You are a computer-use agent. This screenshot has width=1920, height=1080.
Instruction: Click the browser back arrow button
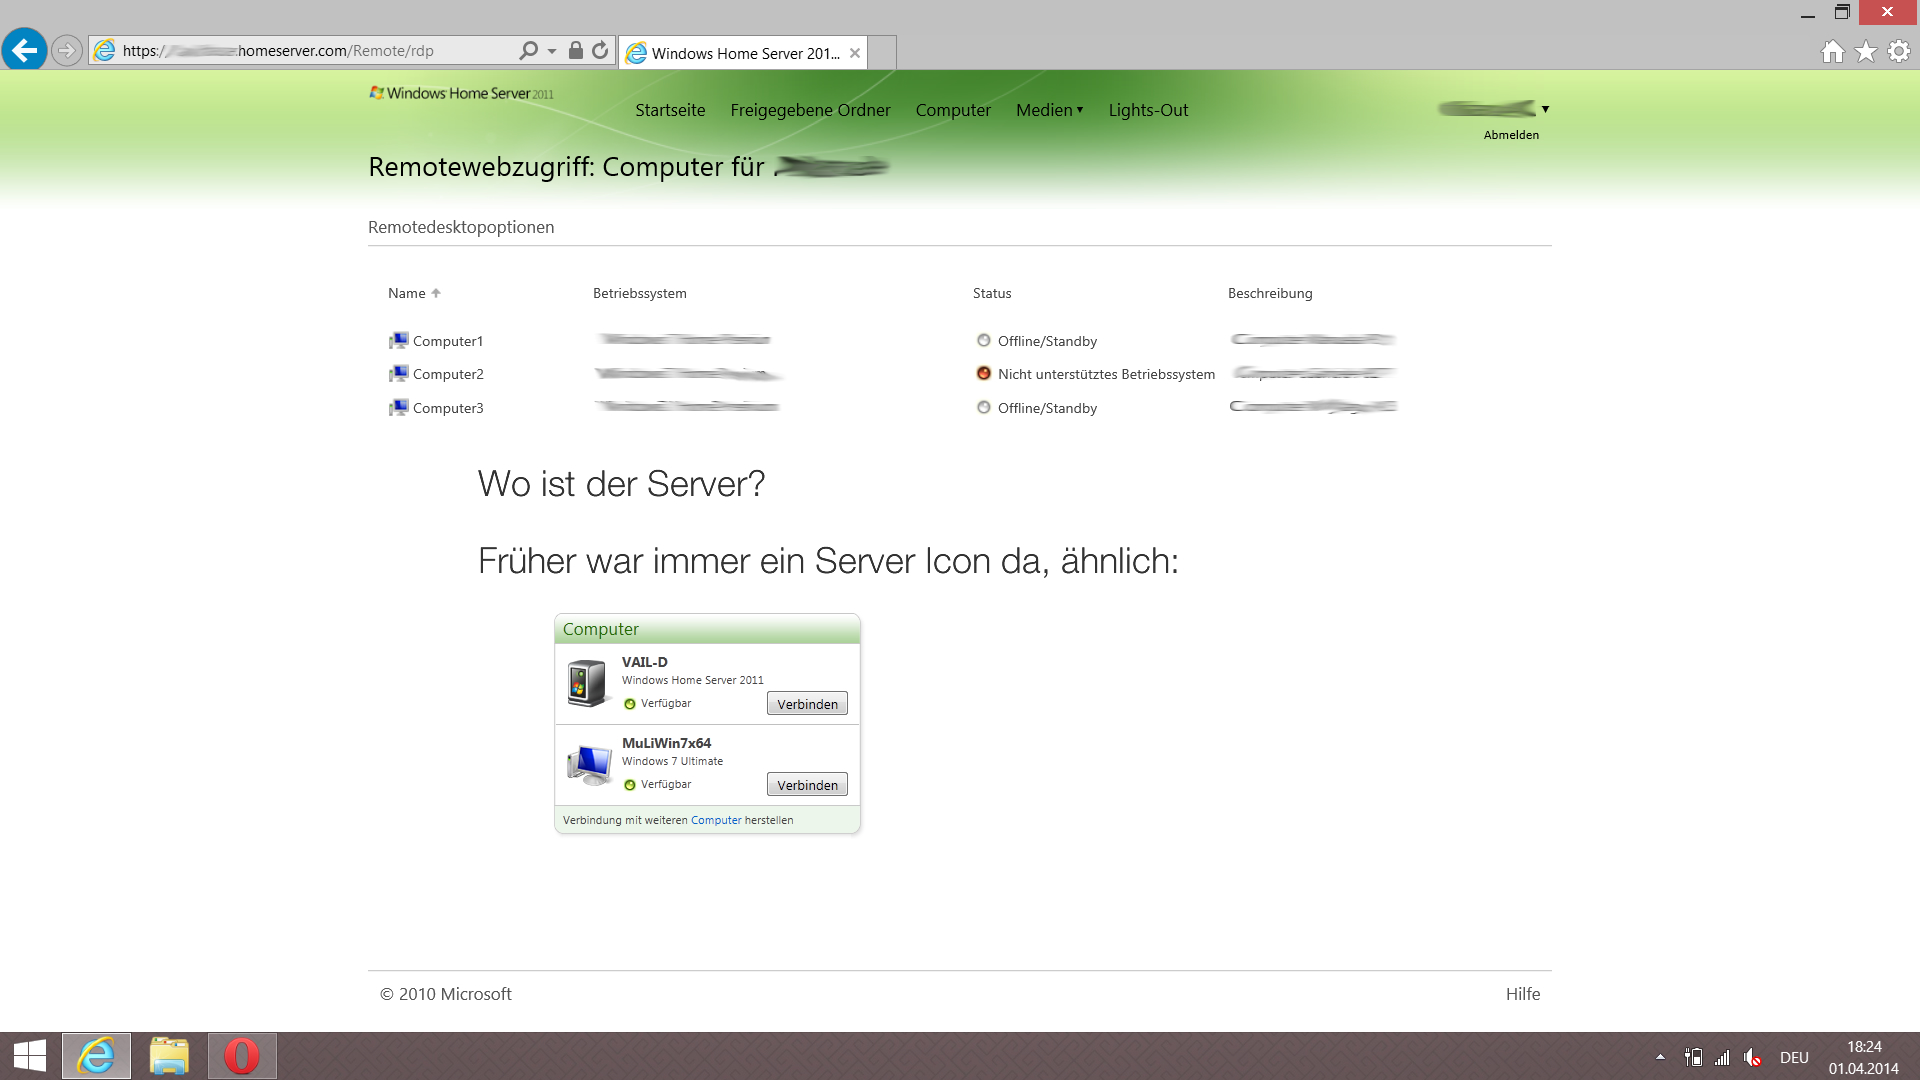coord(25,49)
